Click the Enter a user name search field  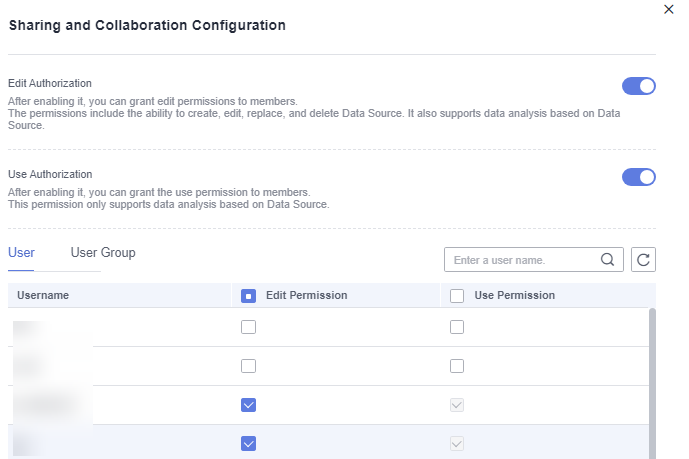coord(520,260)
